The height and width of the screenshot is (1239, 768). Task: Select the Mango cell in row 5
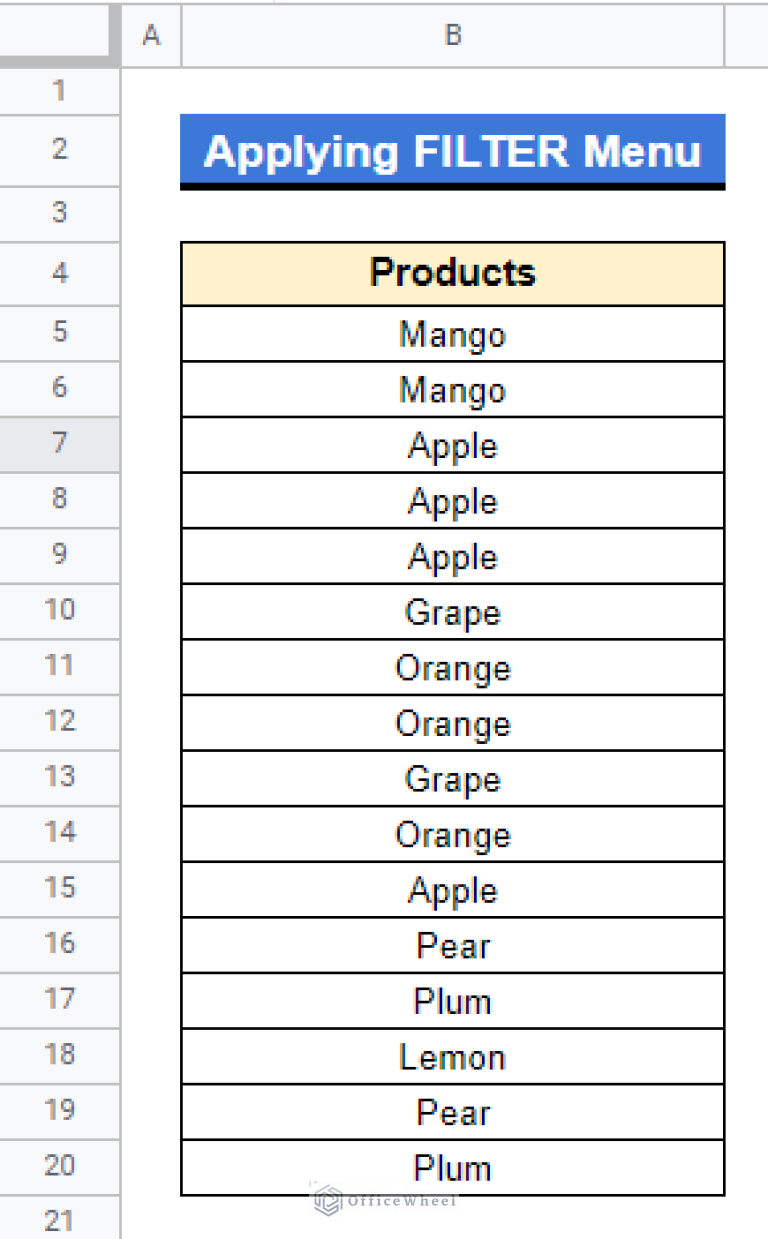pos(452,334)
